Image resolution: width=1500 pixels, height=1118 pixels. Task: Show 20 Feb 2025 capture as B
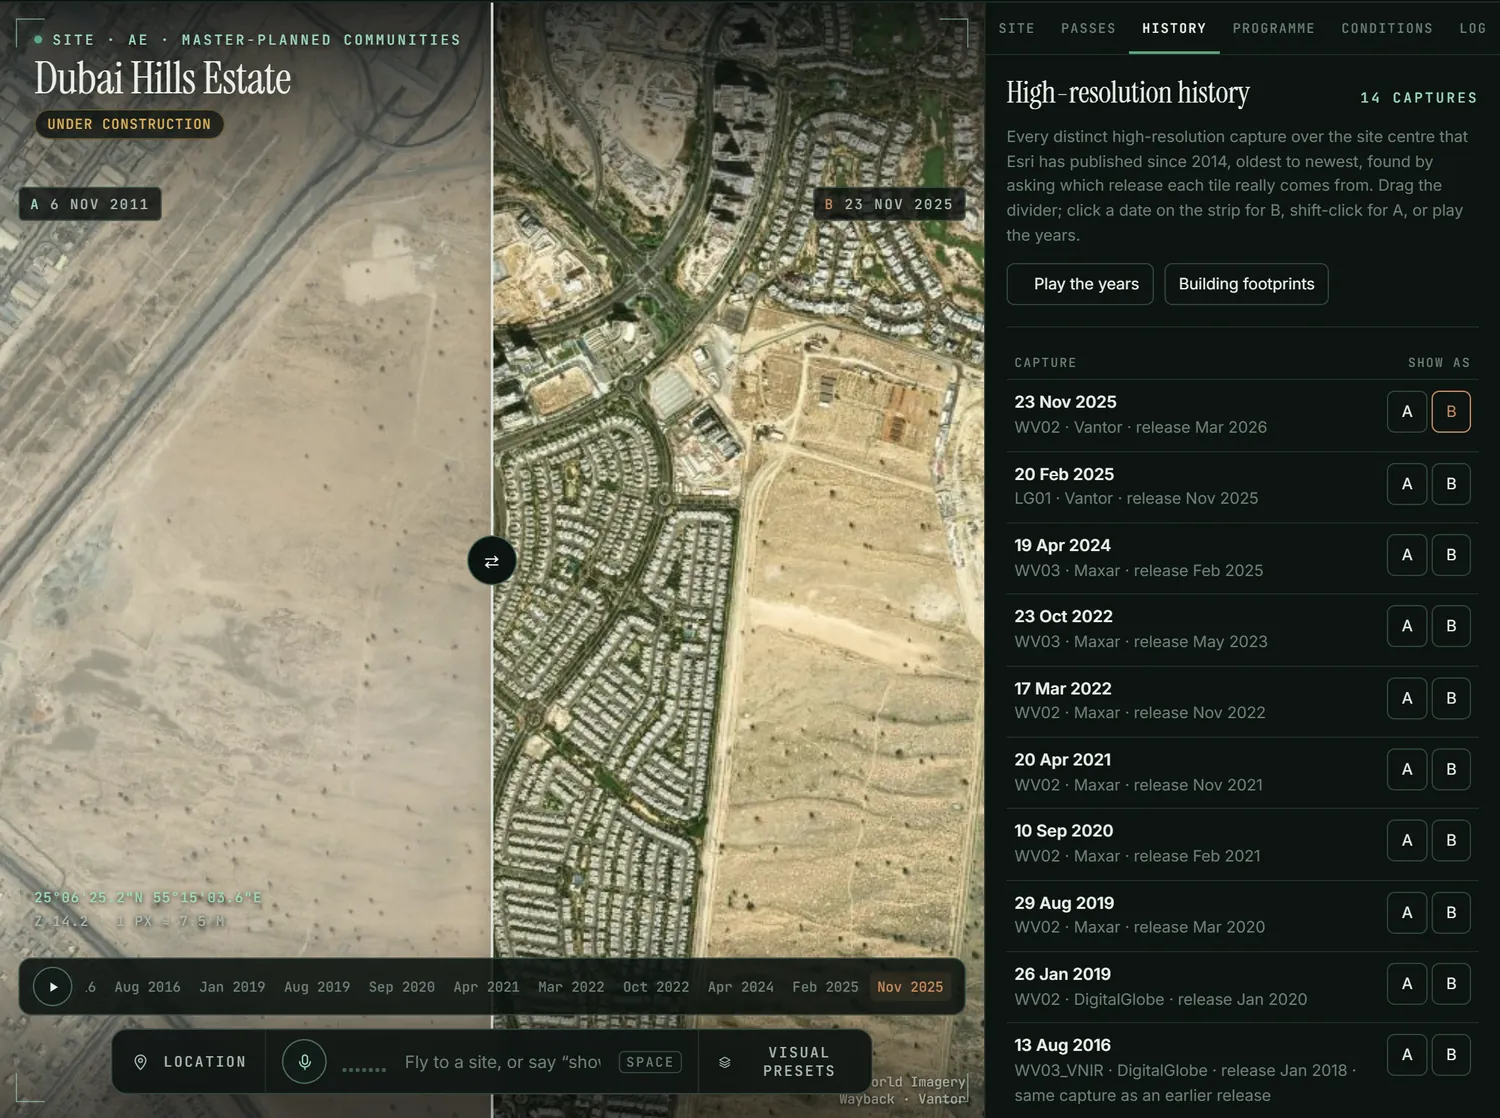[1451, 484]
